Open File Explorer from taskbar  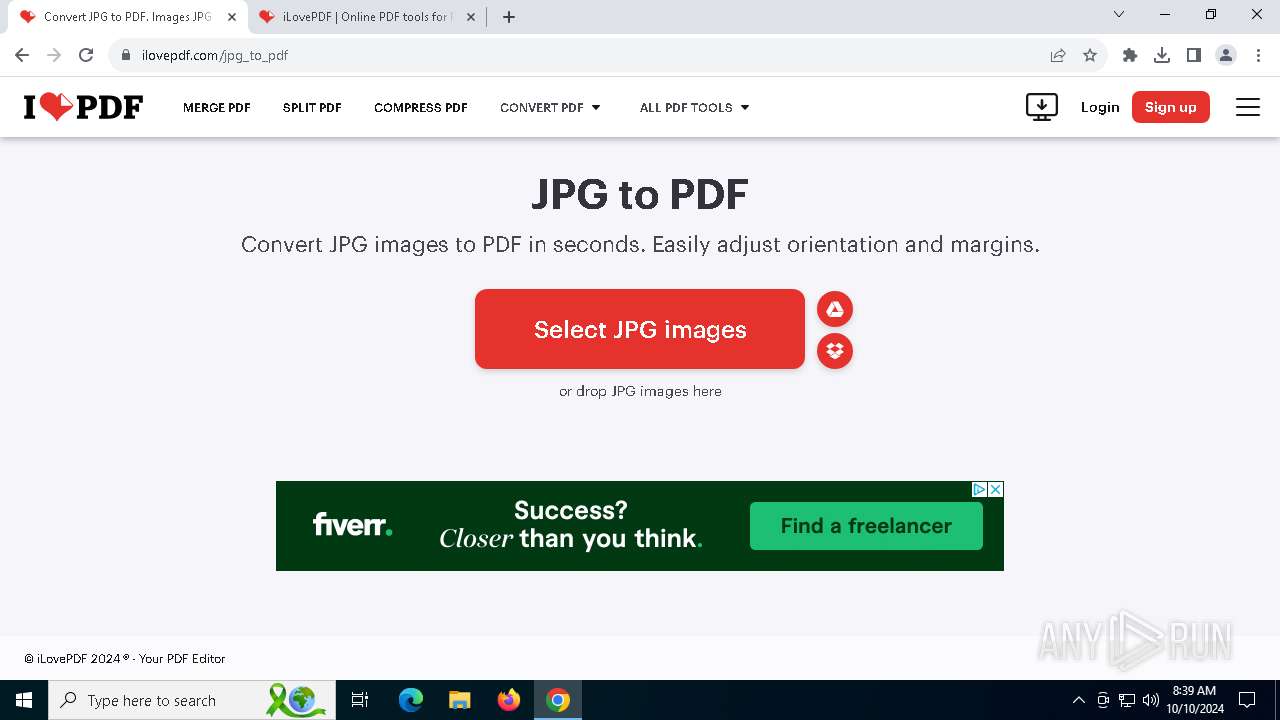pyautogui.click(x=460, y=700)
